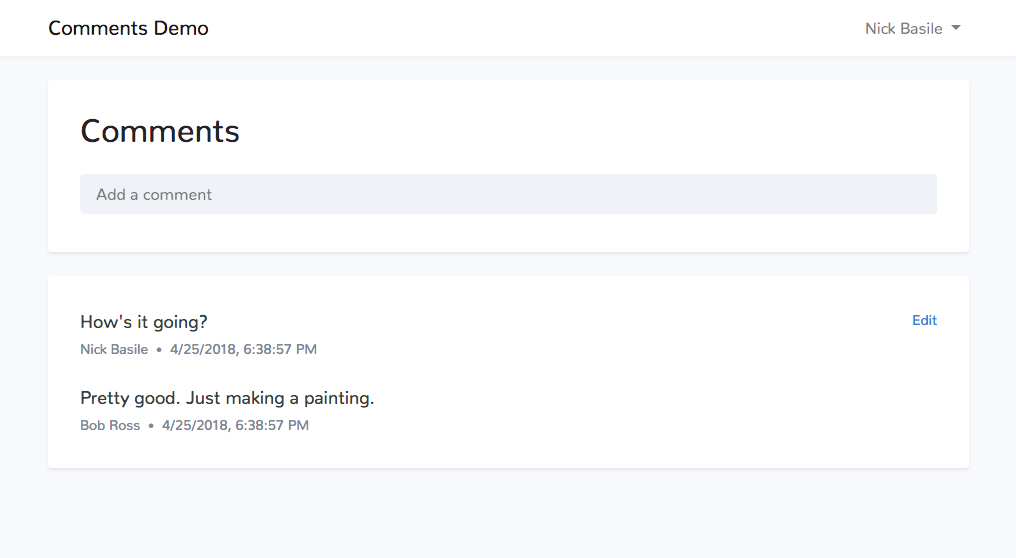Select the "Pretty good. Just making a painting." comment
Viewport: 1016px width, 558px height.
click(x=227, y=398)
